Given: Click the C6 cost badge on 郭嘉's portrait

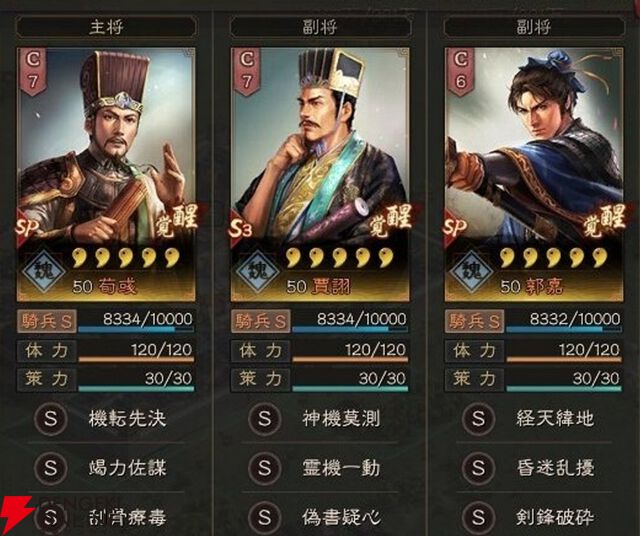Looking at the screenshot, I should (460, 71).
